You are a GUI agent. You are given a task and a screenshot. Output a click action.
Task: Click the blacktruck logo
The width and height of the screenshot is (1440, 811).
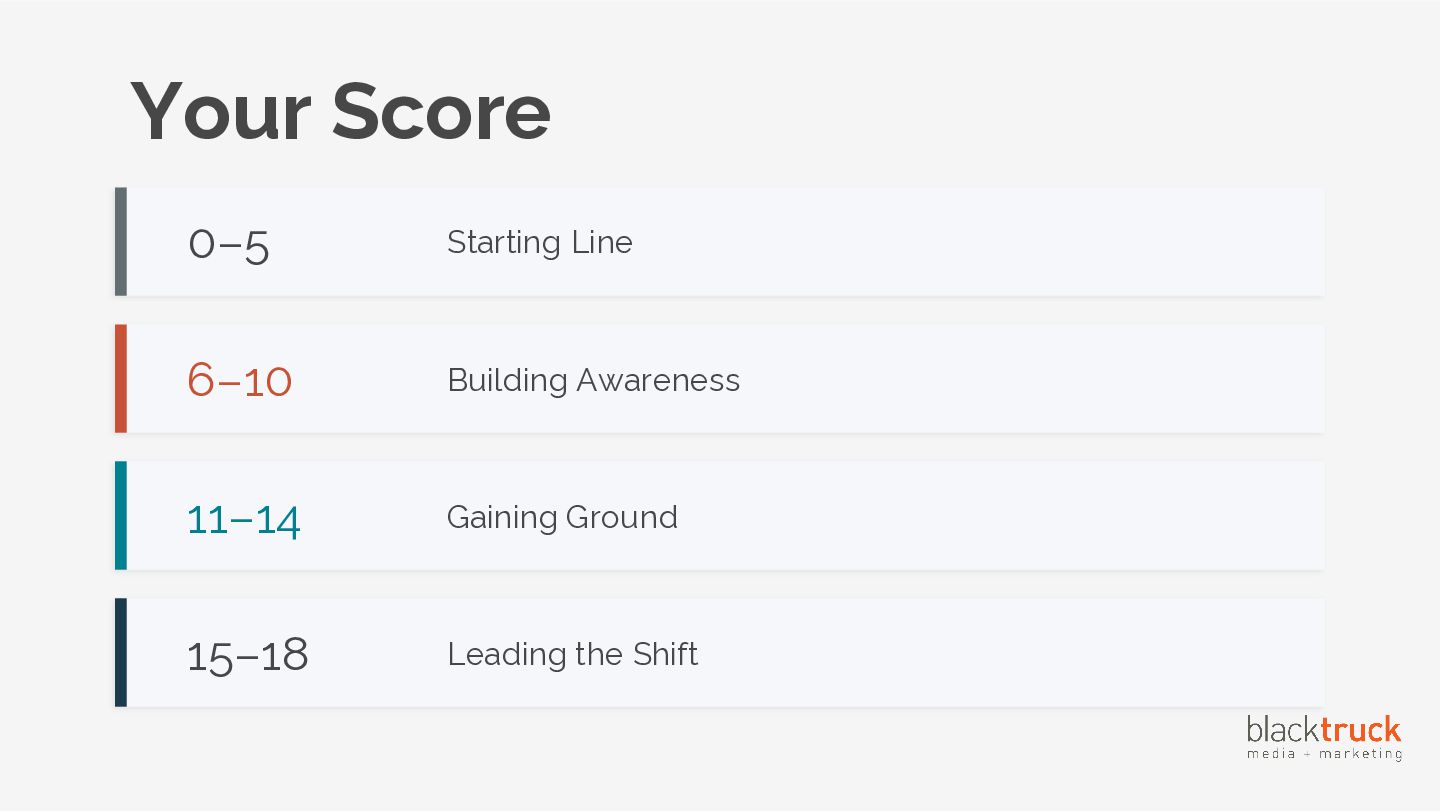[x=1324, y=737]
